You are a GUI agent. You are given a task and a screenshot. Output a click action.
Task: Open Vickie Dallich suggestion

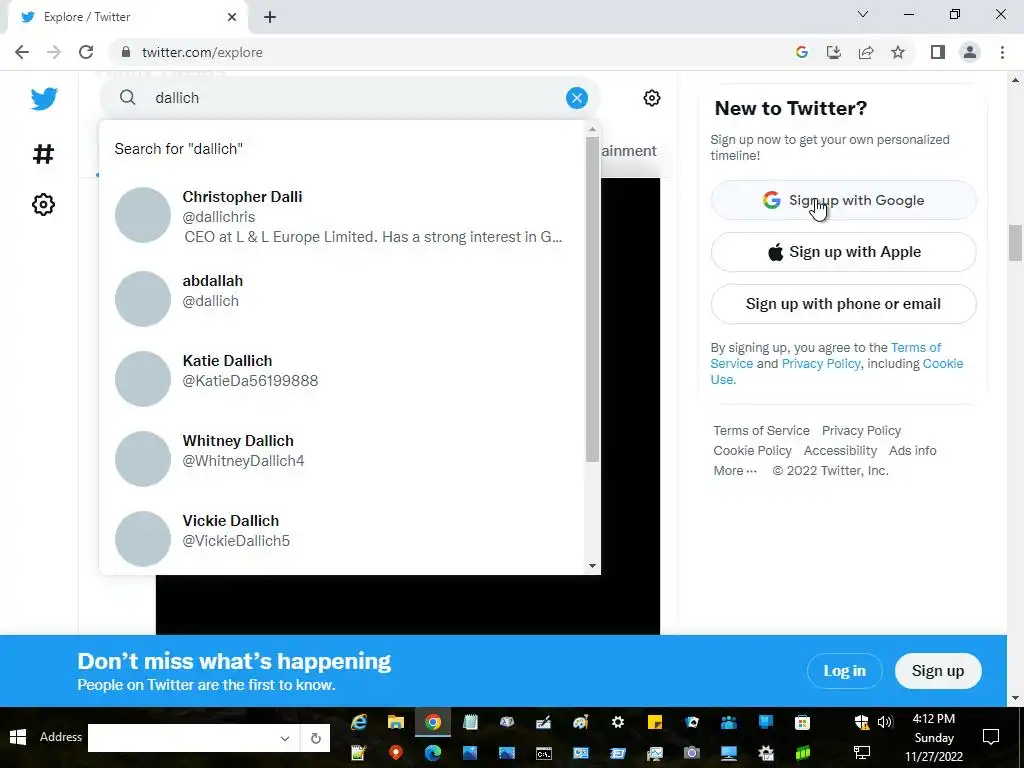pos(342,537)
